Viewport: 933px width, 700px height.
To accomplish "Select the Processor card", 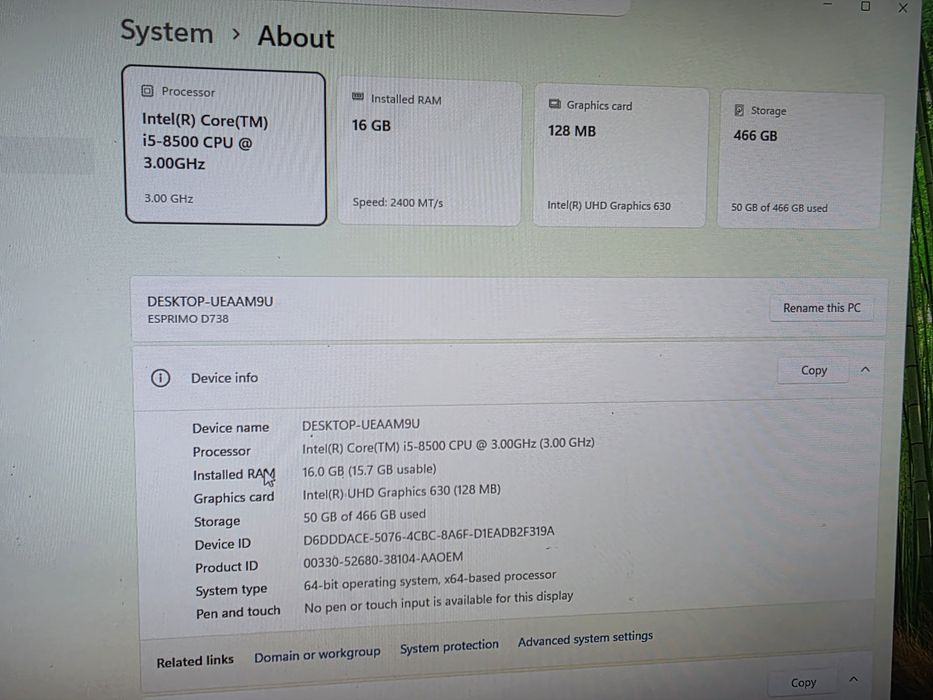I will click(x=225, y=146).
